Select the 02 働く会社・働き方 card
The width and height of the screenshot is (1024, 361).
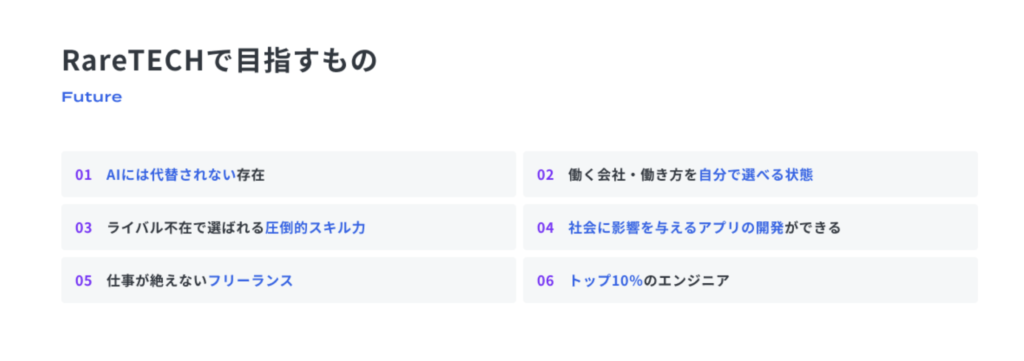click(750, 174)
